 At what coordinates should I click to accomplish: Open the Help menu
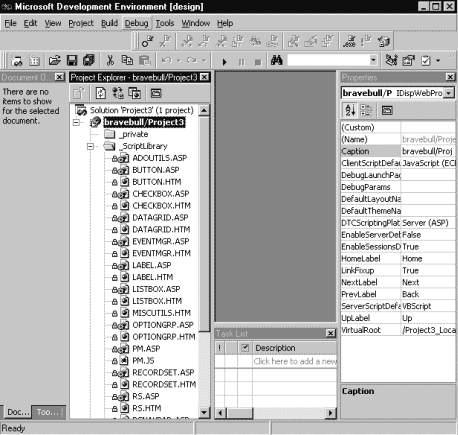click(x=225, y=23)
